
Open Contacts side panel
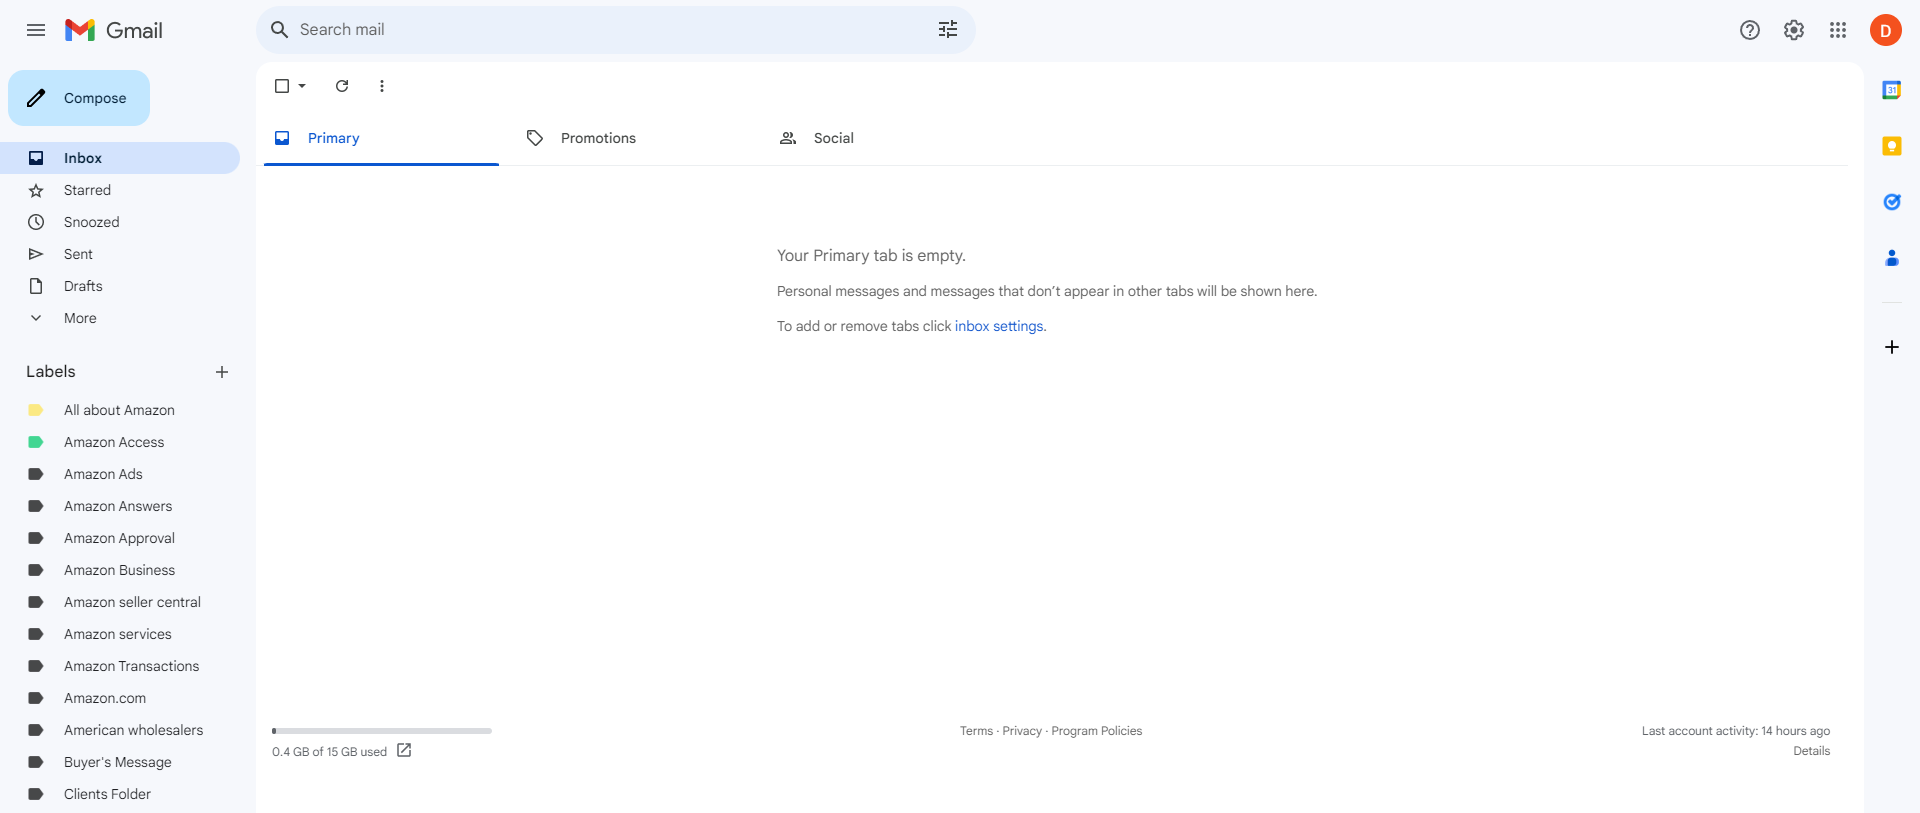(1892, 258)
